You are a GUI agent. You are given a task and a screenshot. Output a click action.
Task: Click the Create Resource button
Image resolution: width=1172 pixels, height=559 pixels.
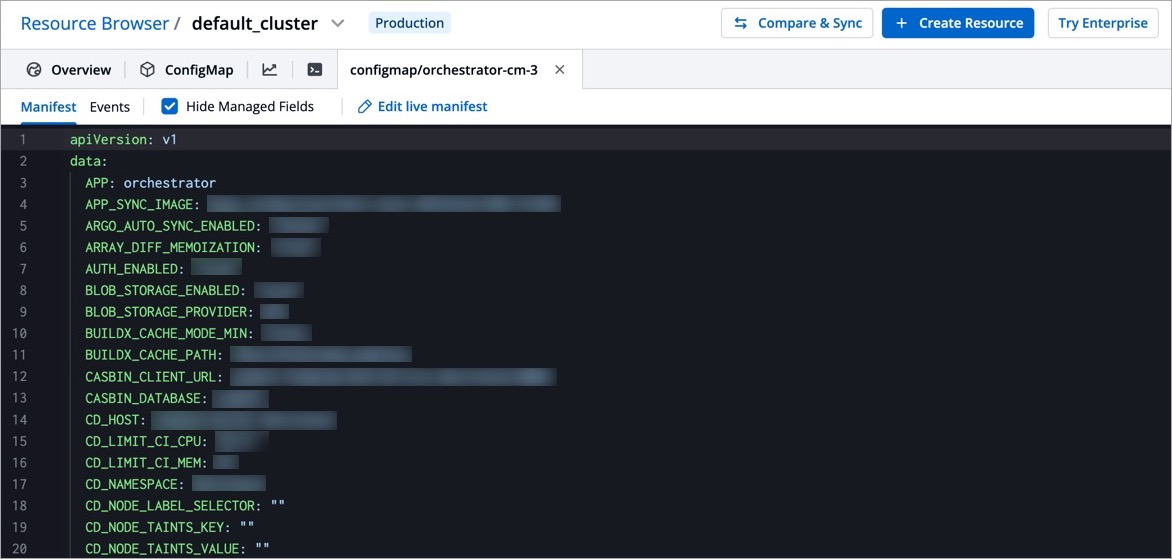(x=958, y=23)
